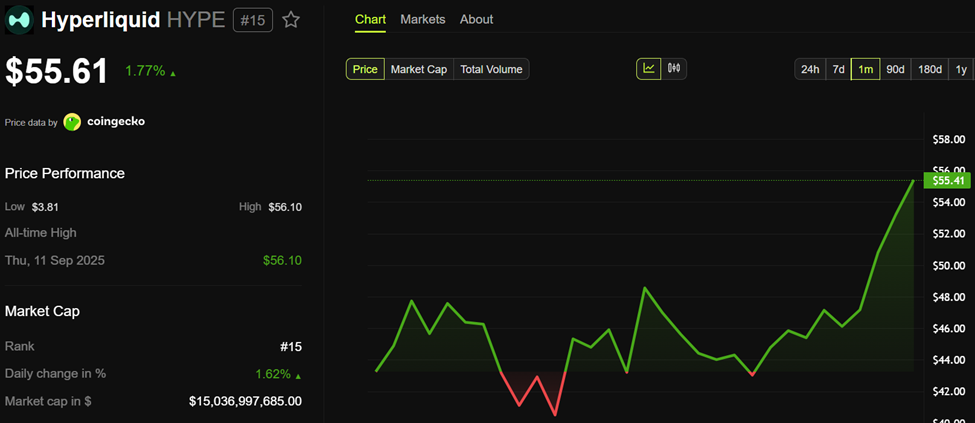Screen dimensions: 975x423
Task: Star Hyperliquid as a favorite
Action: (x=290, y=20)
